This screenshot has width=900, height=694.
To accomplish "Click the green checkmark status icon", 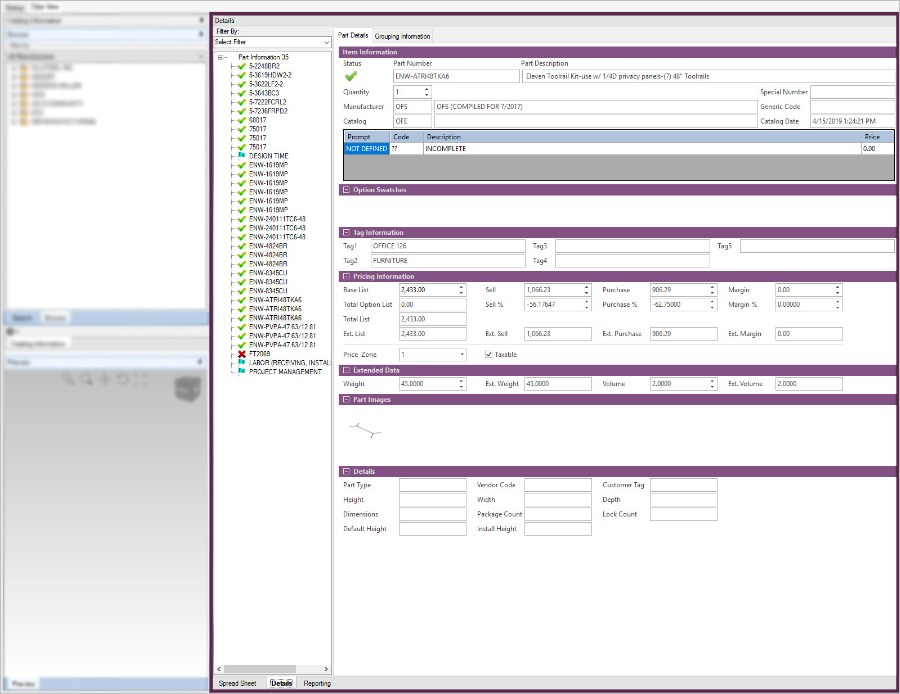I will pyautogui.click(x=351, y=76).
